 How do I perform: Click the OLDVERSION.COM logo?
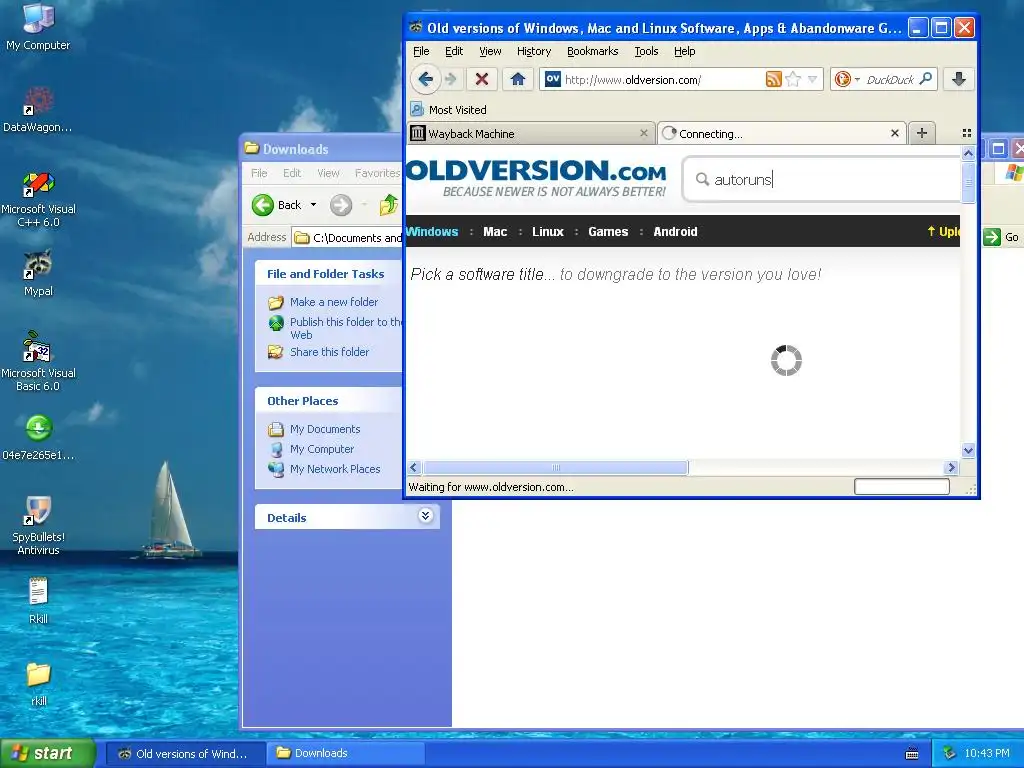tap(536, 178)
